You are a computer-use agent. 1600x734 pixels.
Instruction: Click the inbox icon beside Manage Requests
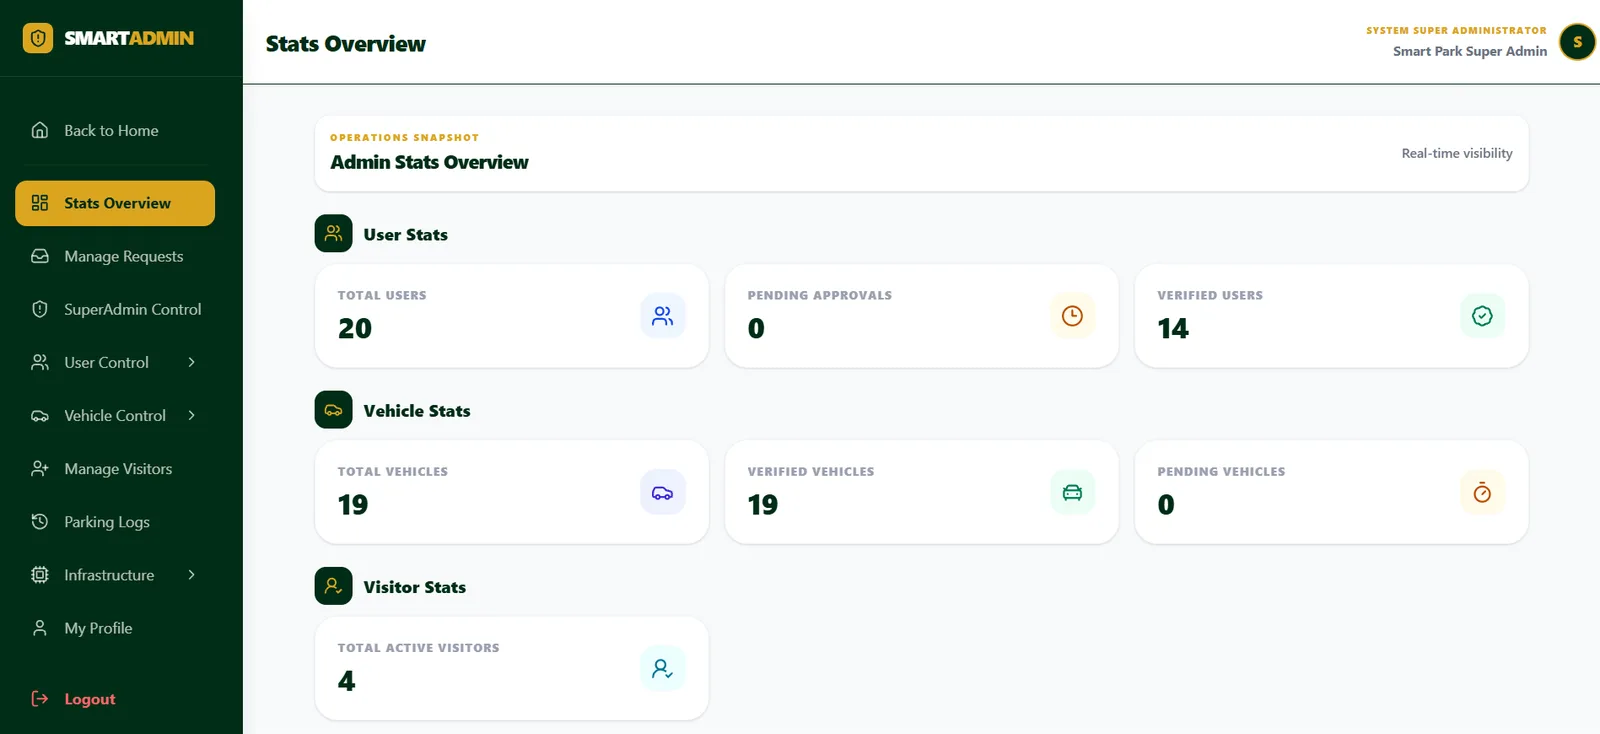(x=40, y=256)
